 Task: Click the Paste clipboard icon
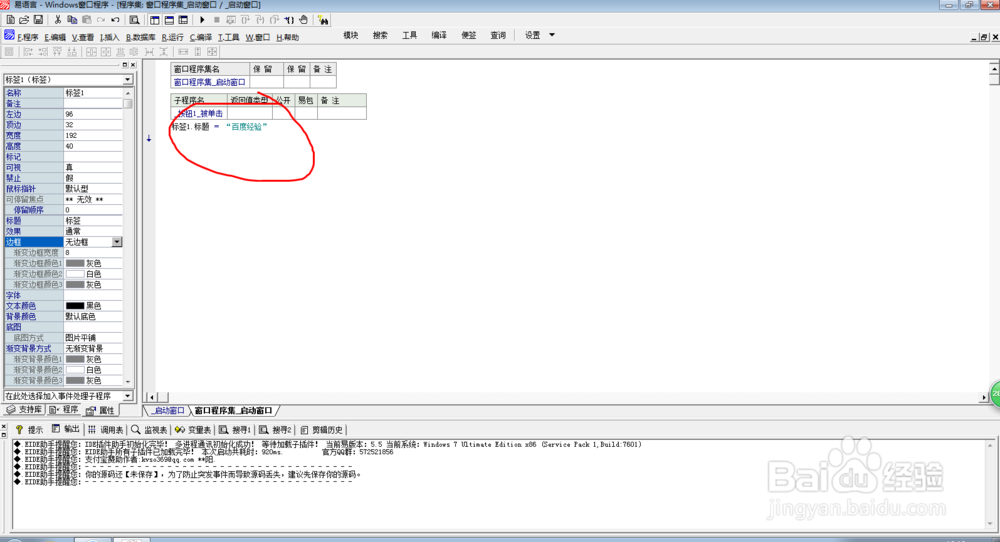coord(87,20)
